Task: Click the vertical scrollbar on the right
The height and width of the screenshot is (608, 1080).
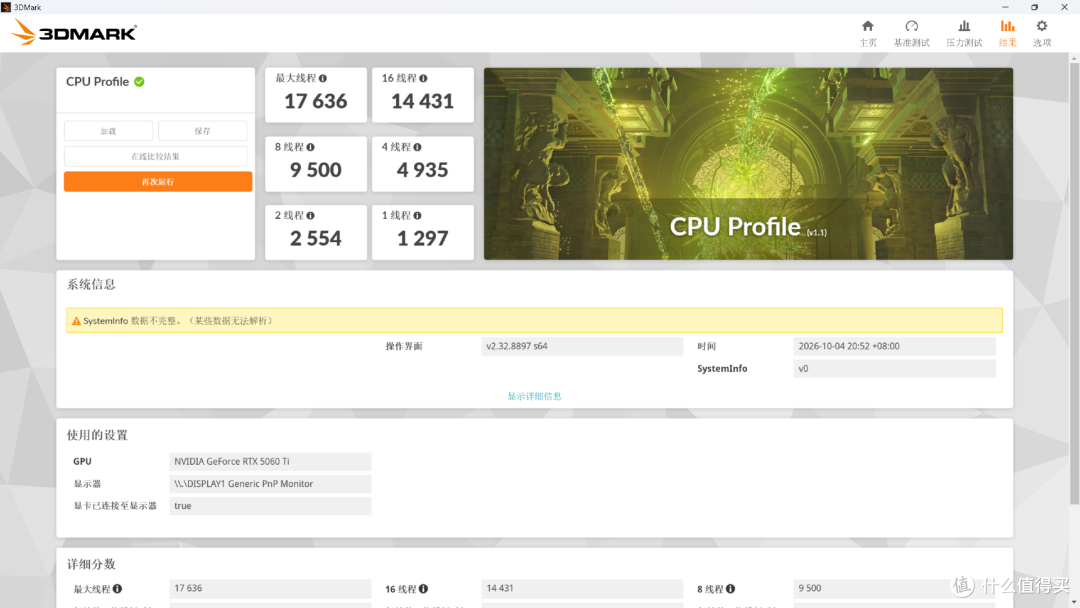Action: click(1074, 282)
